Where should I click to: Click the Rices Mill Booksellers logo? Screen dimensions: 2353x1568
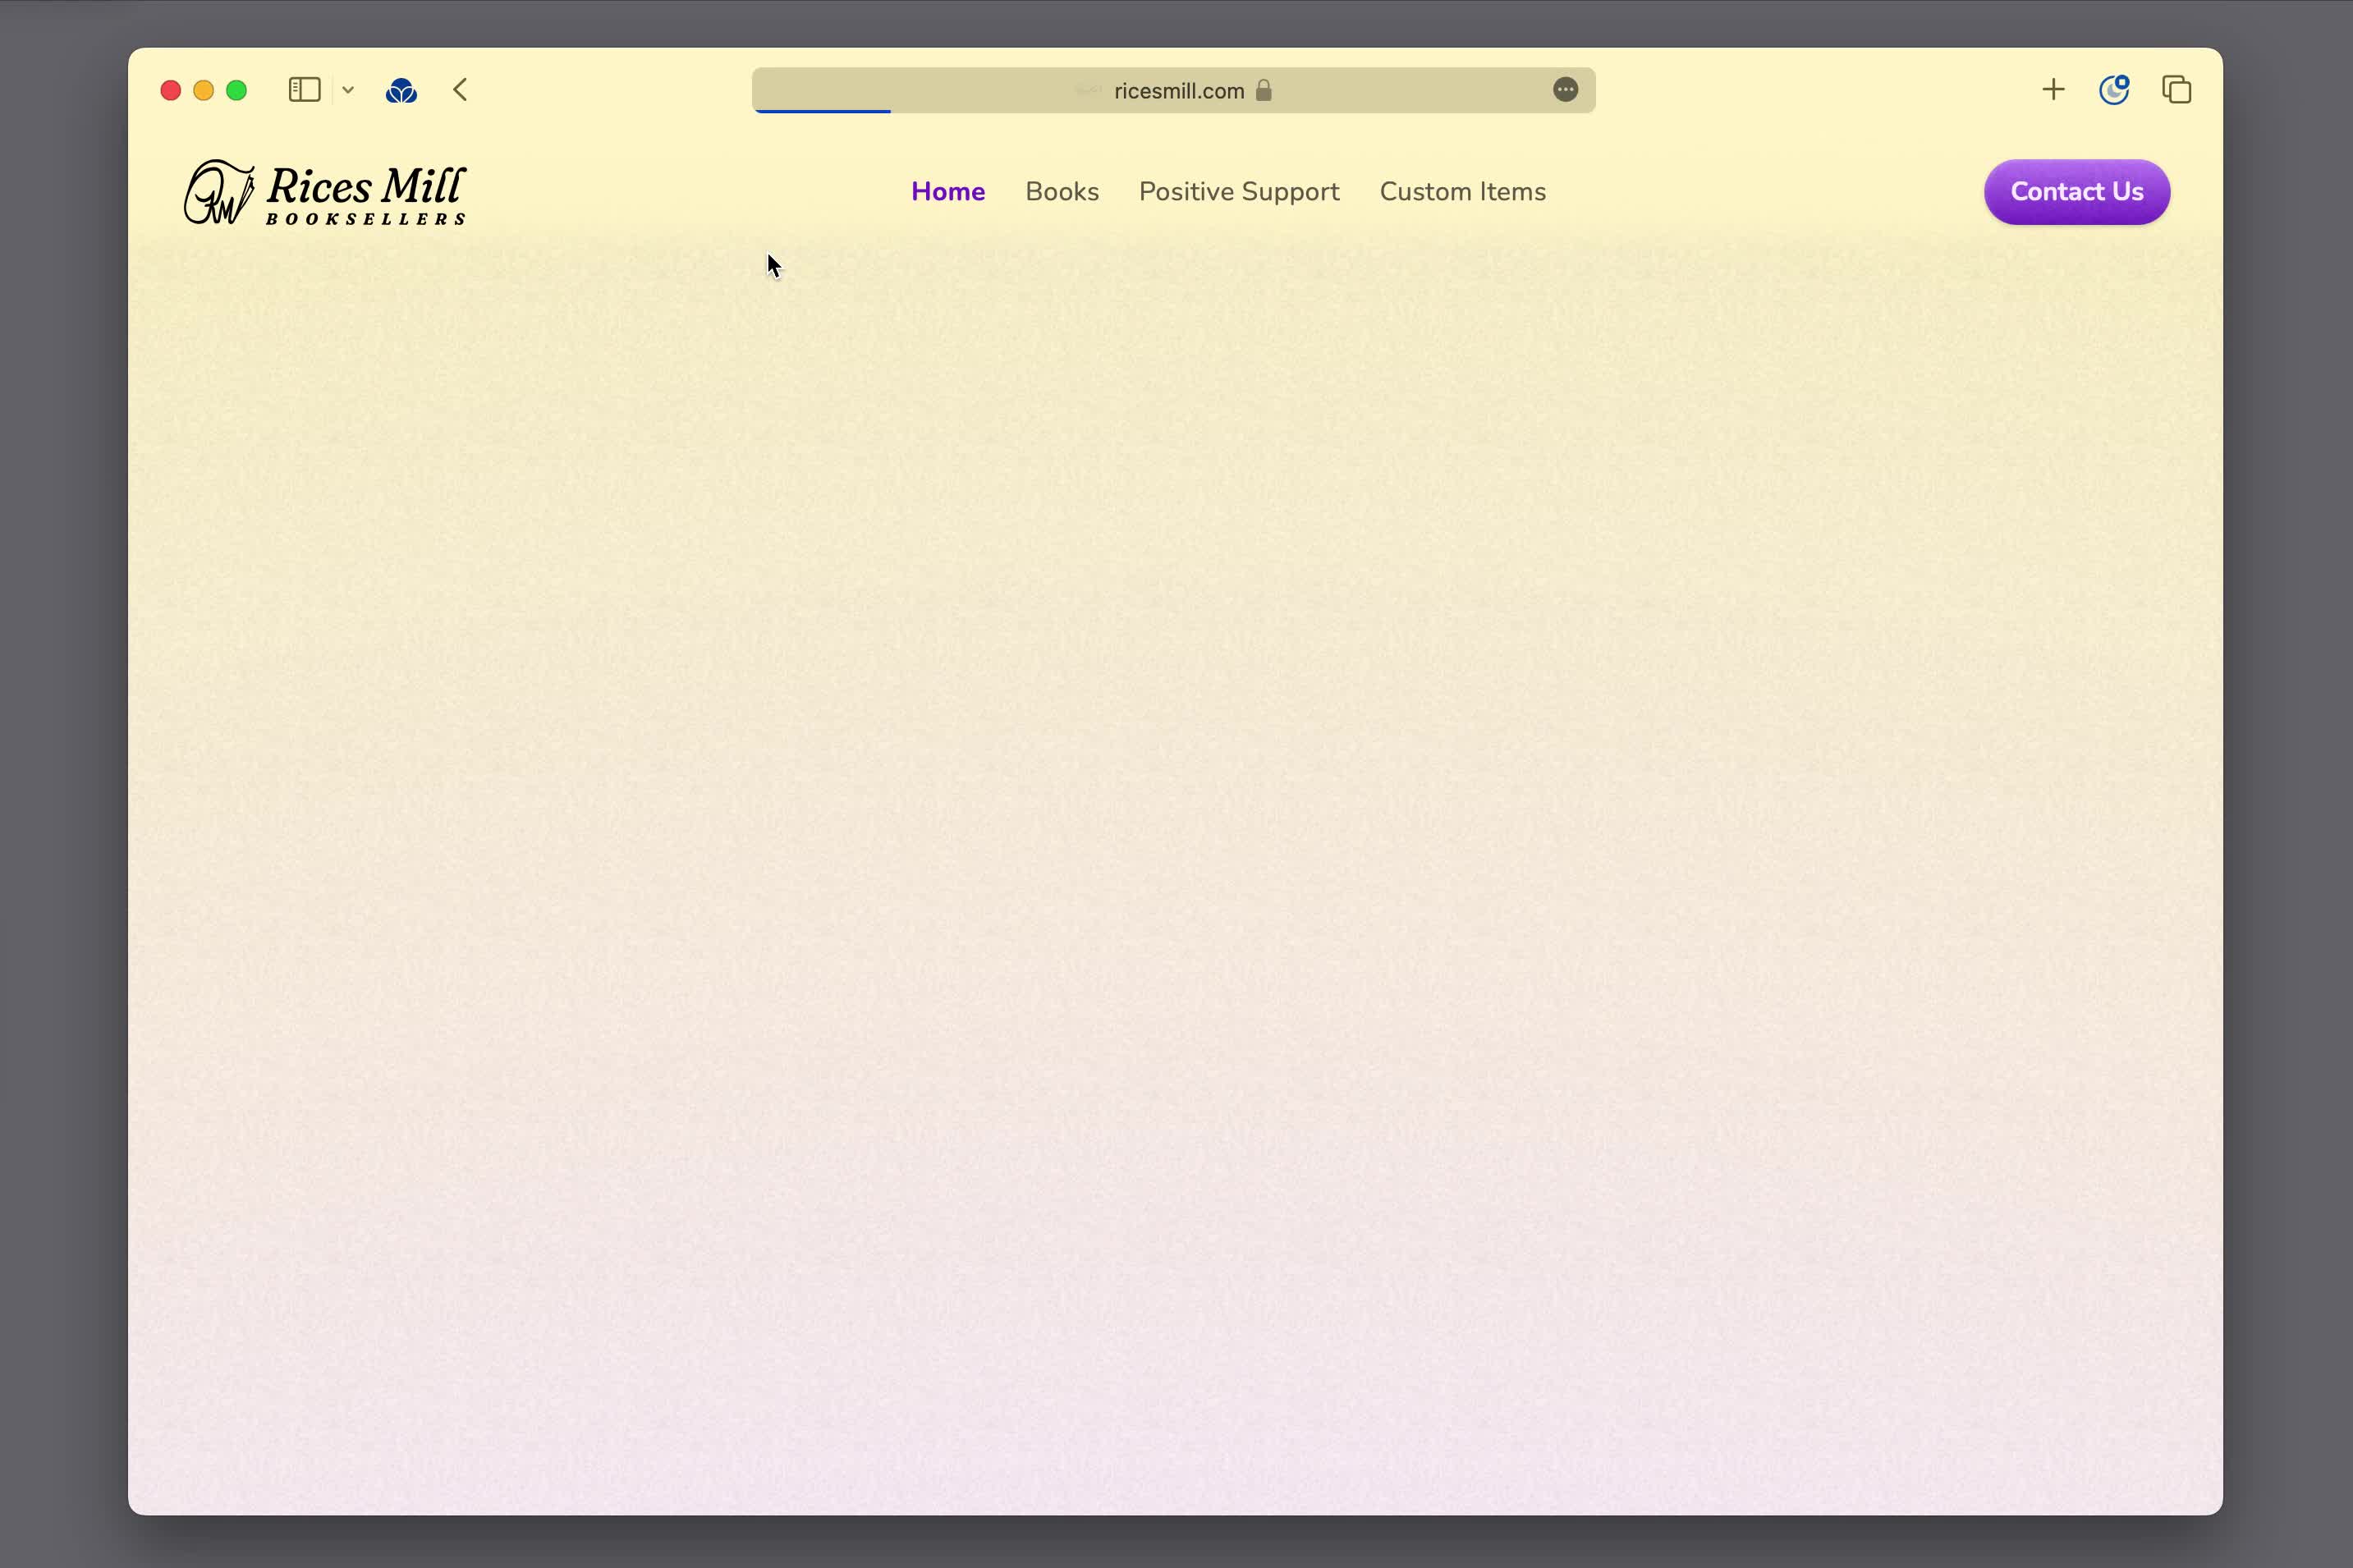[x=326, y=192]
